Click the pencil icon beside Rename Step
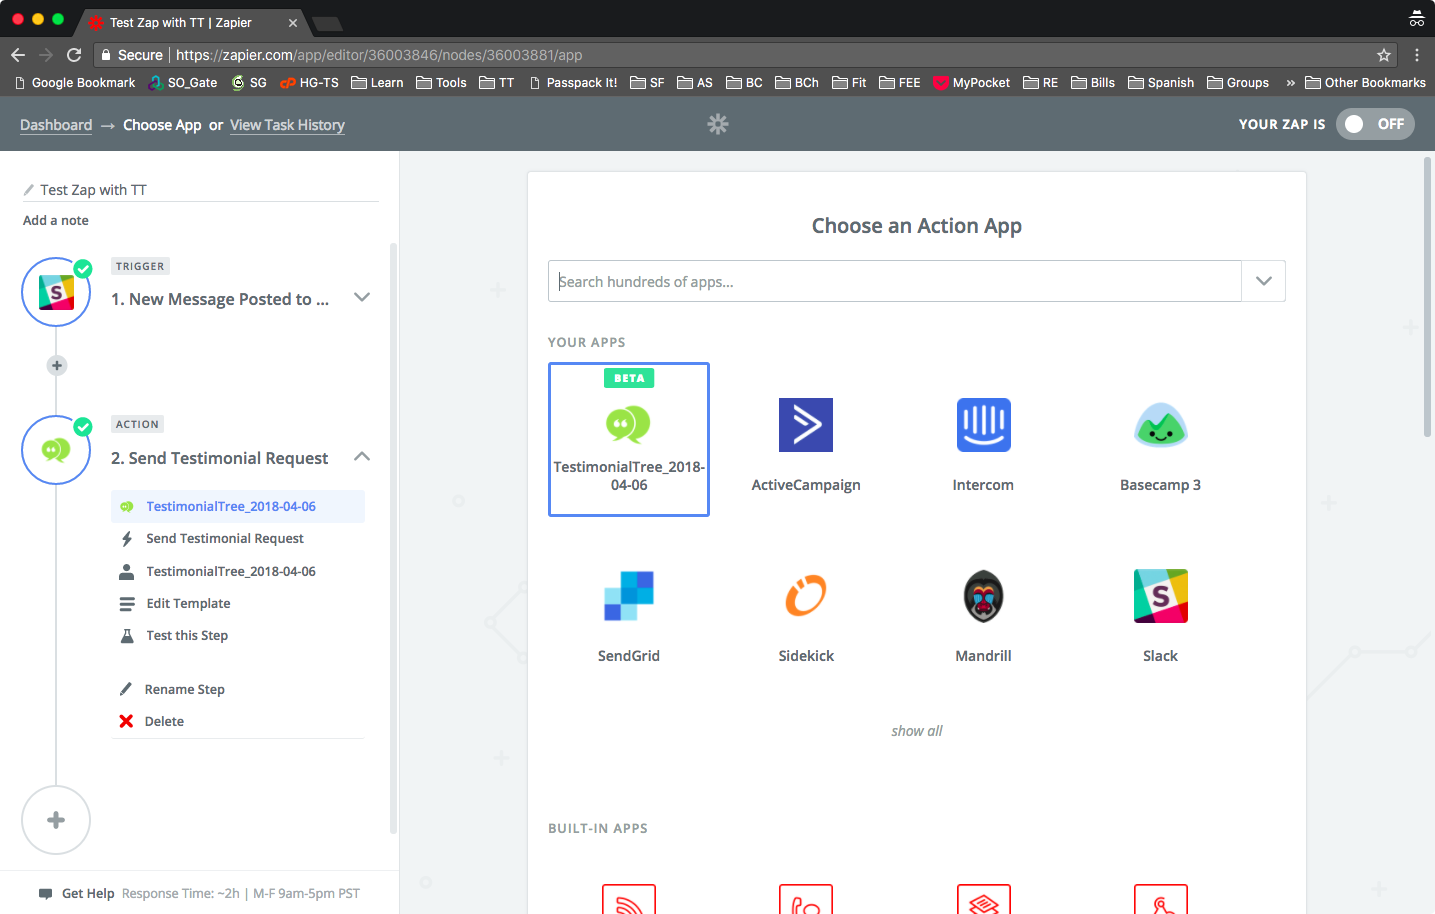Viewport: 1435px width, 914px height. coord(126,689)
